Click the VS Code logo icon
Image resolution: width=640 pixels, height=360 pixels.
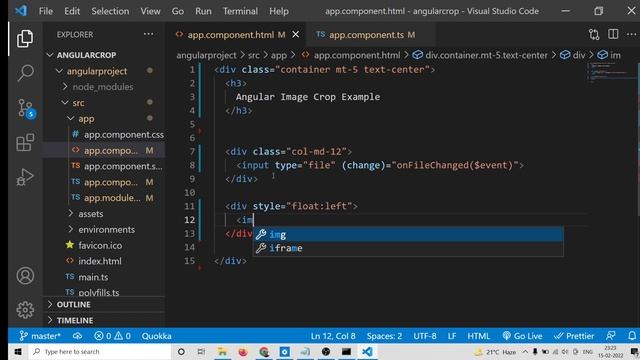pyautogui.click(x=21, y=11)
